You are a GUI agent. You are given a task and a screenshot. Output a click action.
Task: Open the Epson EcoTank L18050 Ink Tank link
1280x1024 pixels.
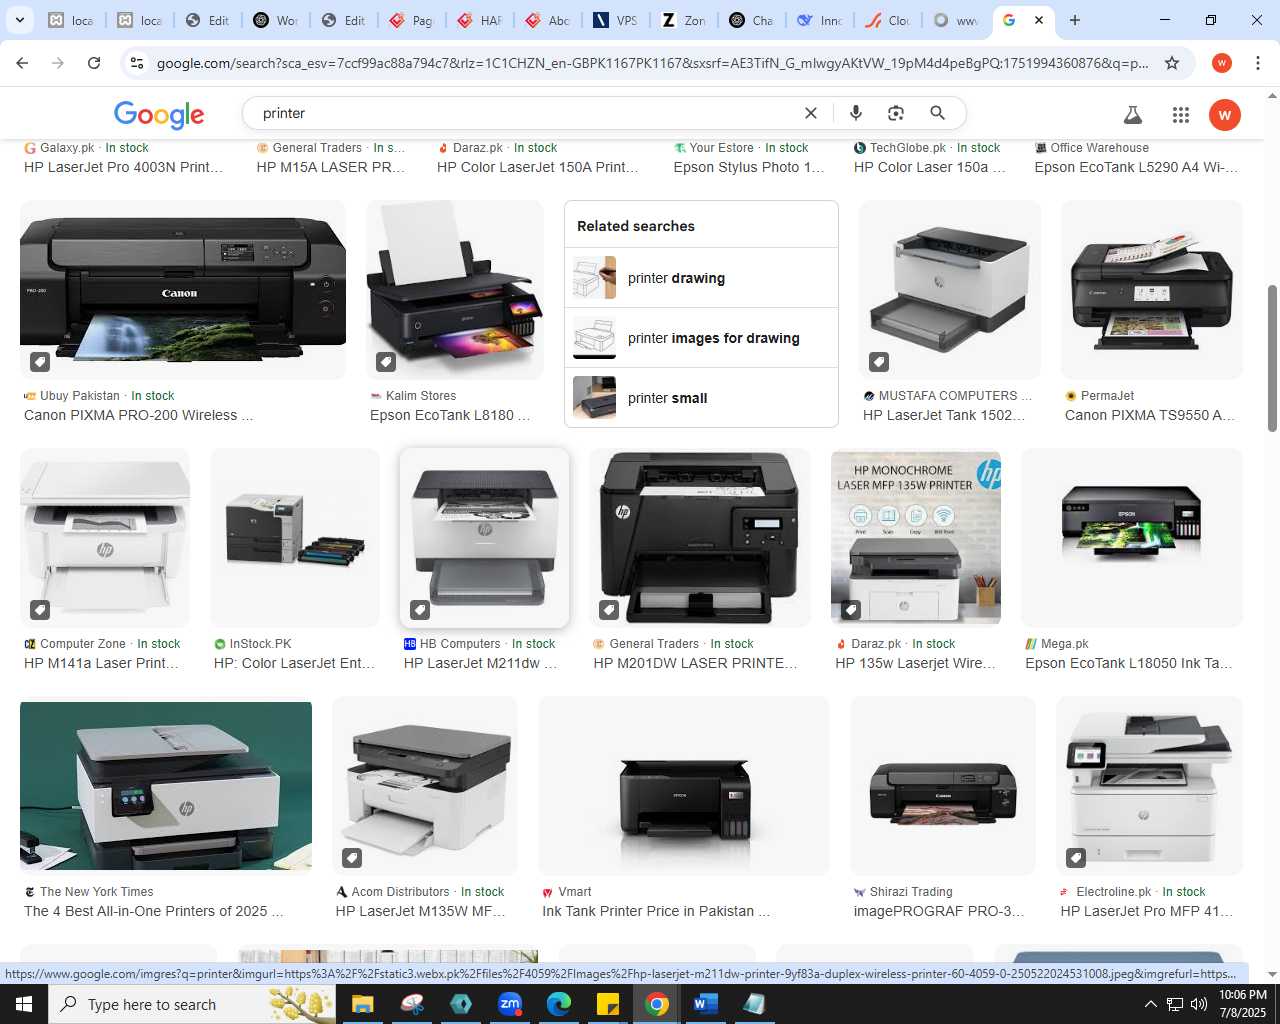point(1129,663)
